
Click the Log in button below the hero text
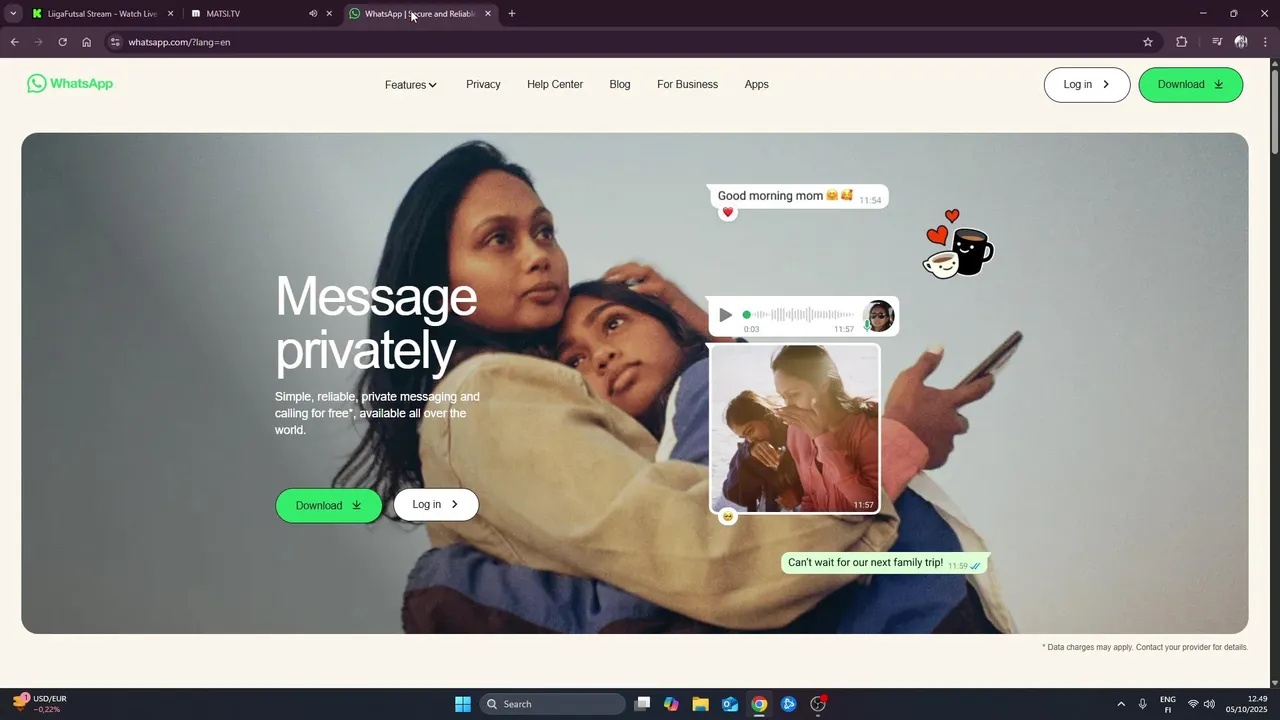click(436, 505)
